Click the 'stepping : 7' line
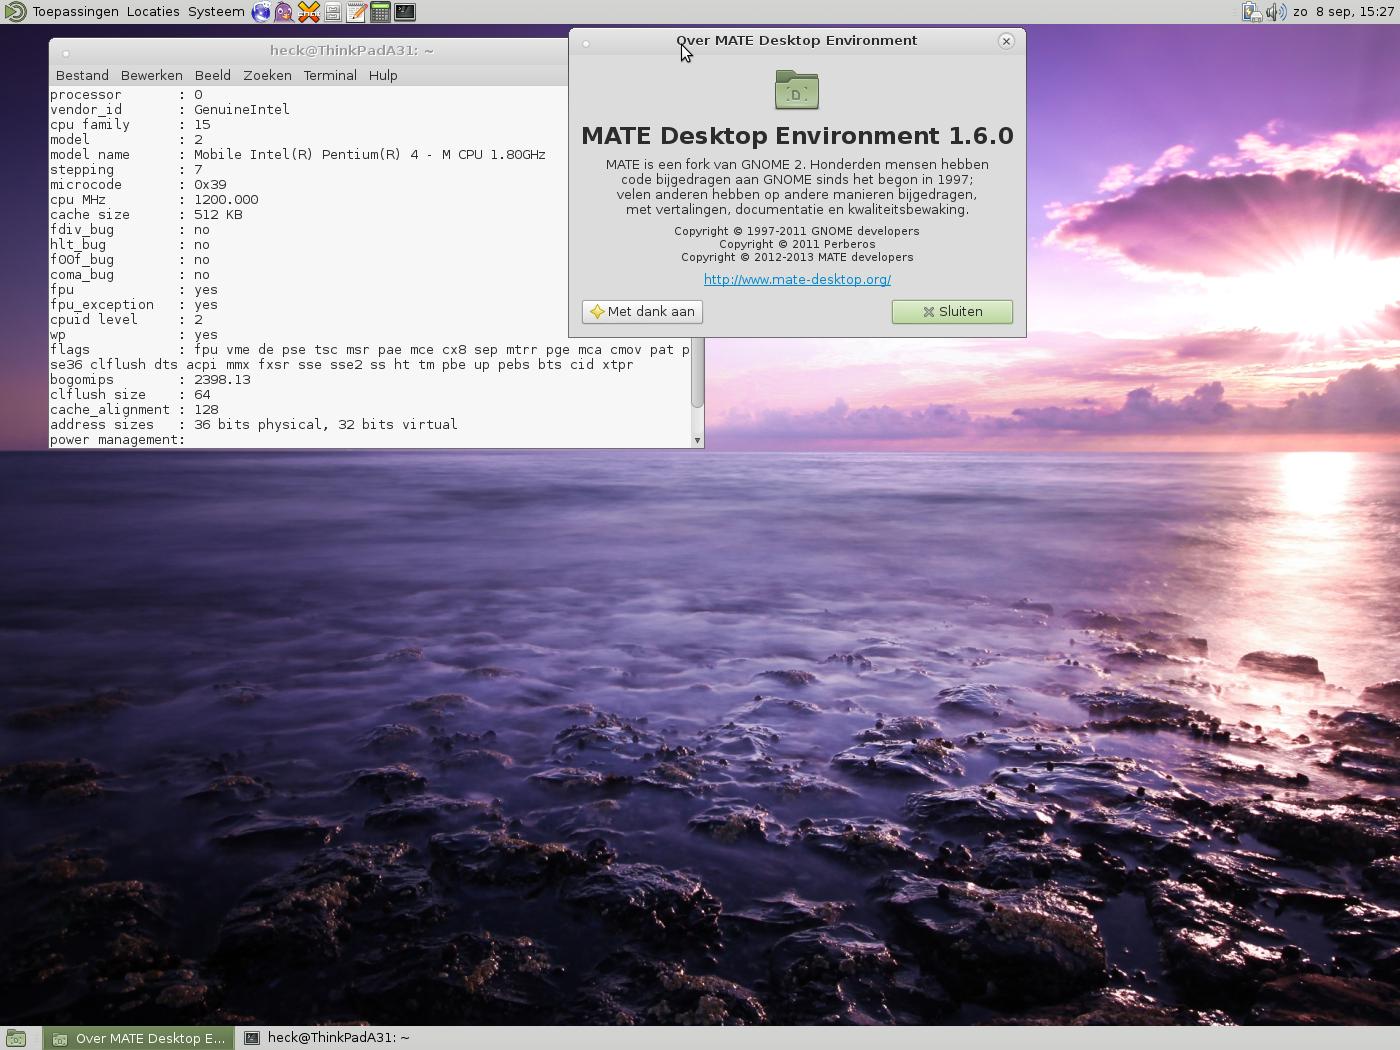Viewport: 1400px width, 1050px height. (126, 170)
